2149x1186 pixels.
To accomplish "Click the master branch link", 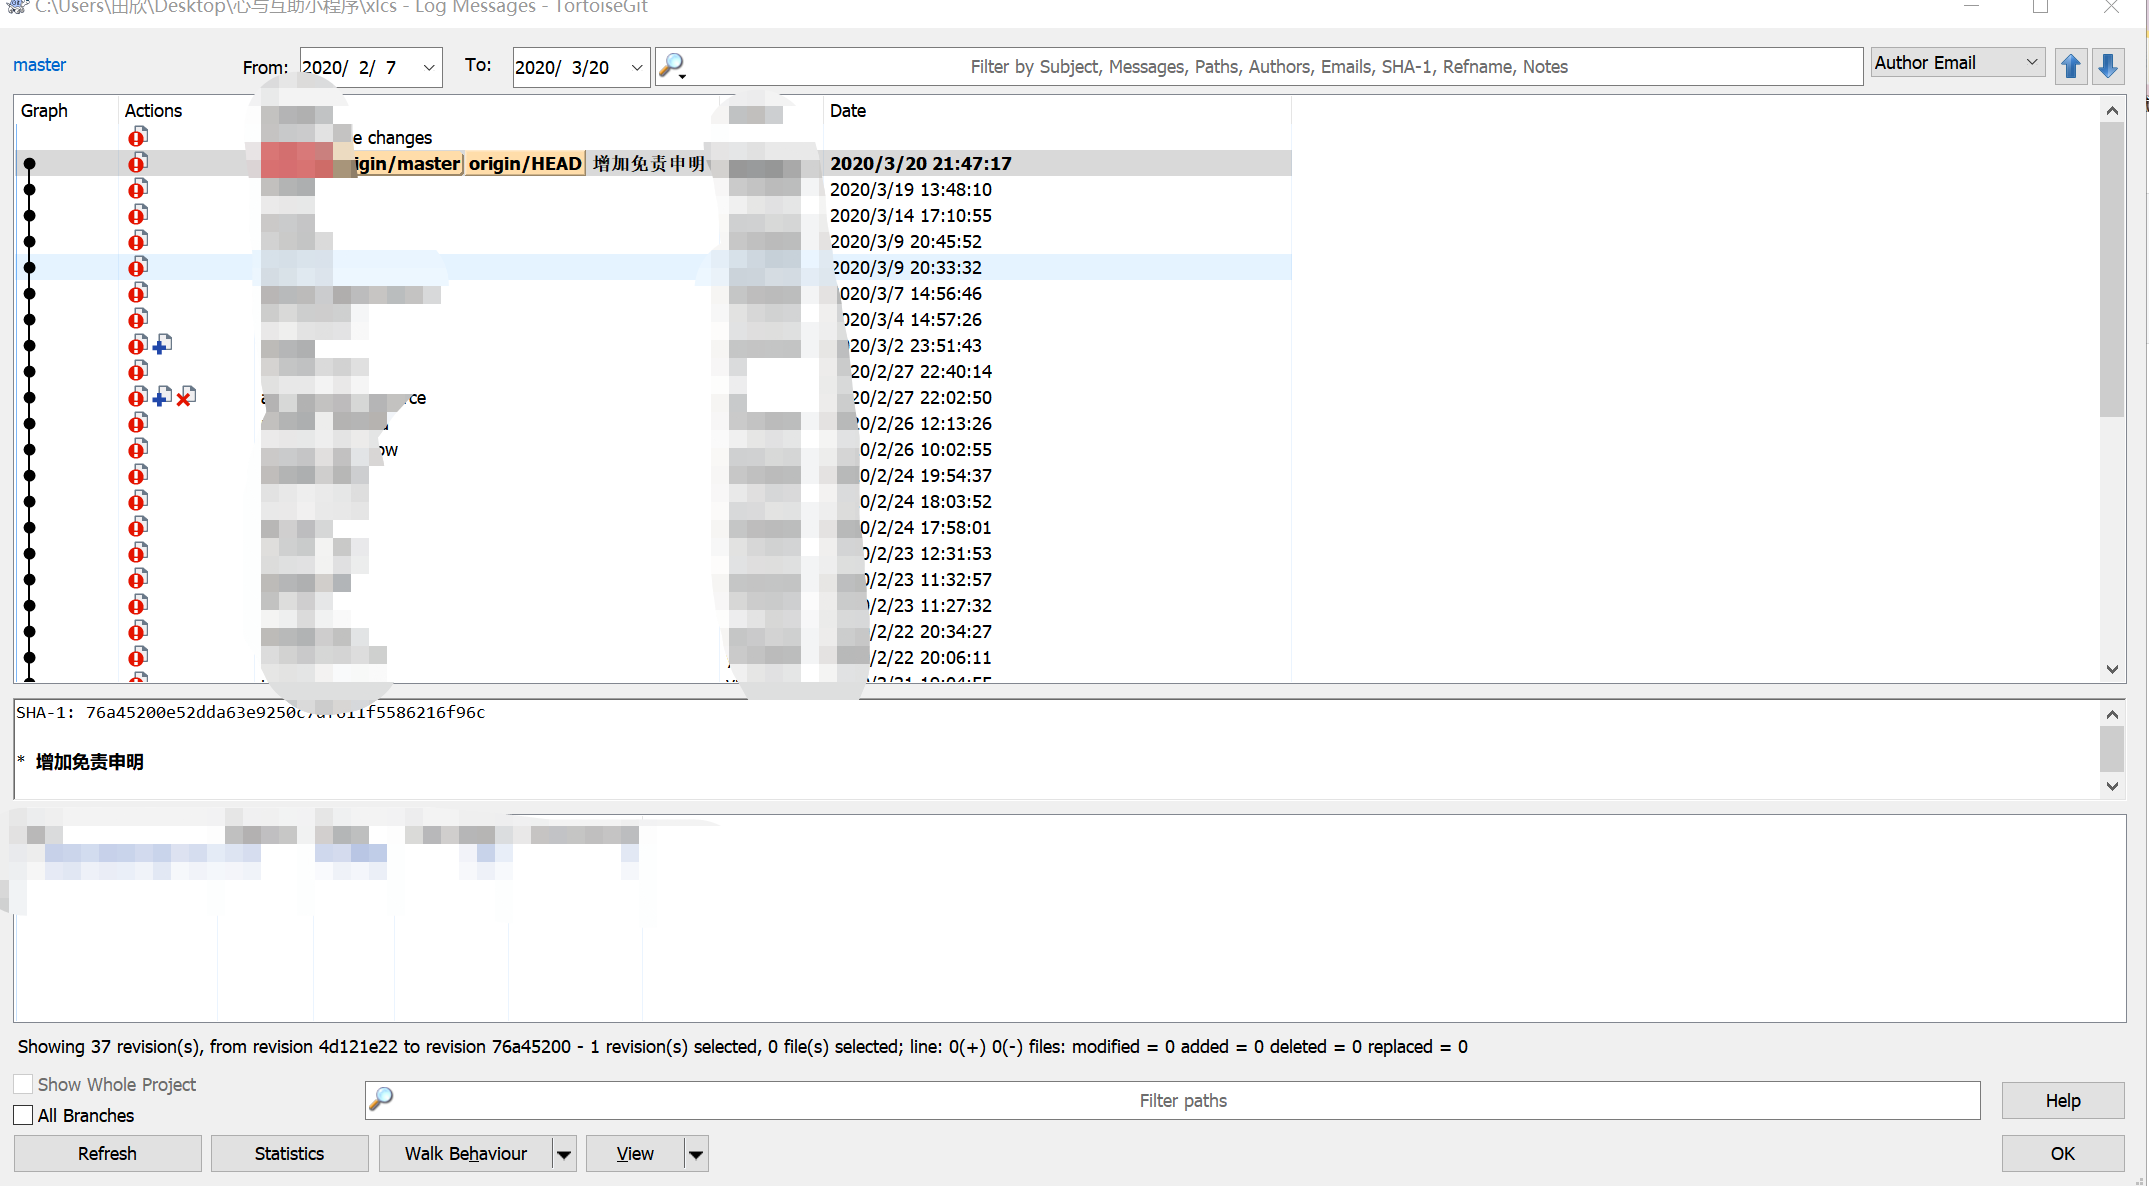I will [39, 65].
